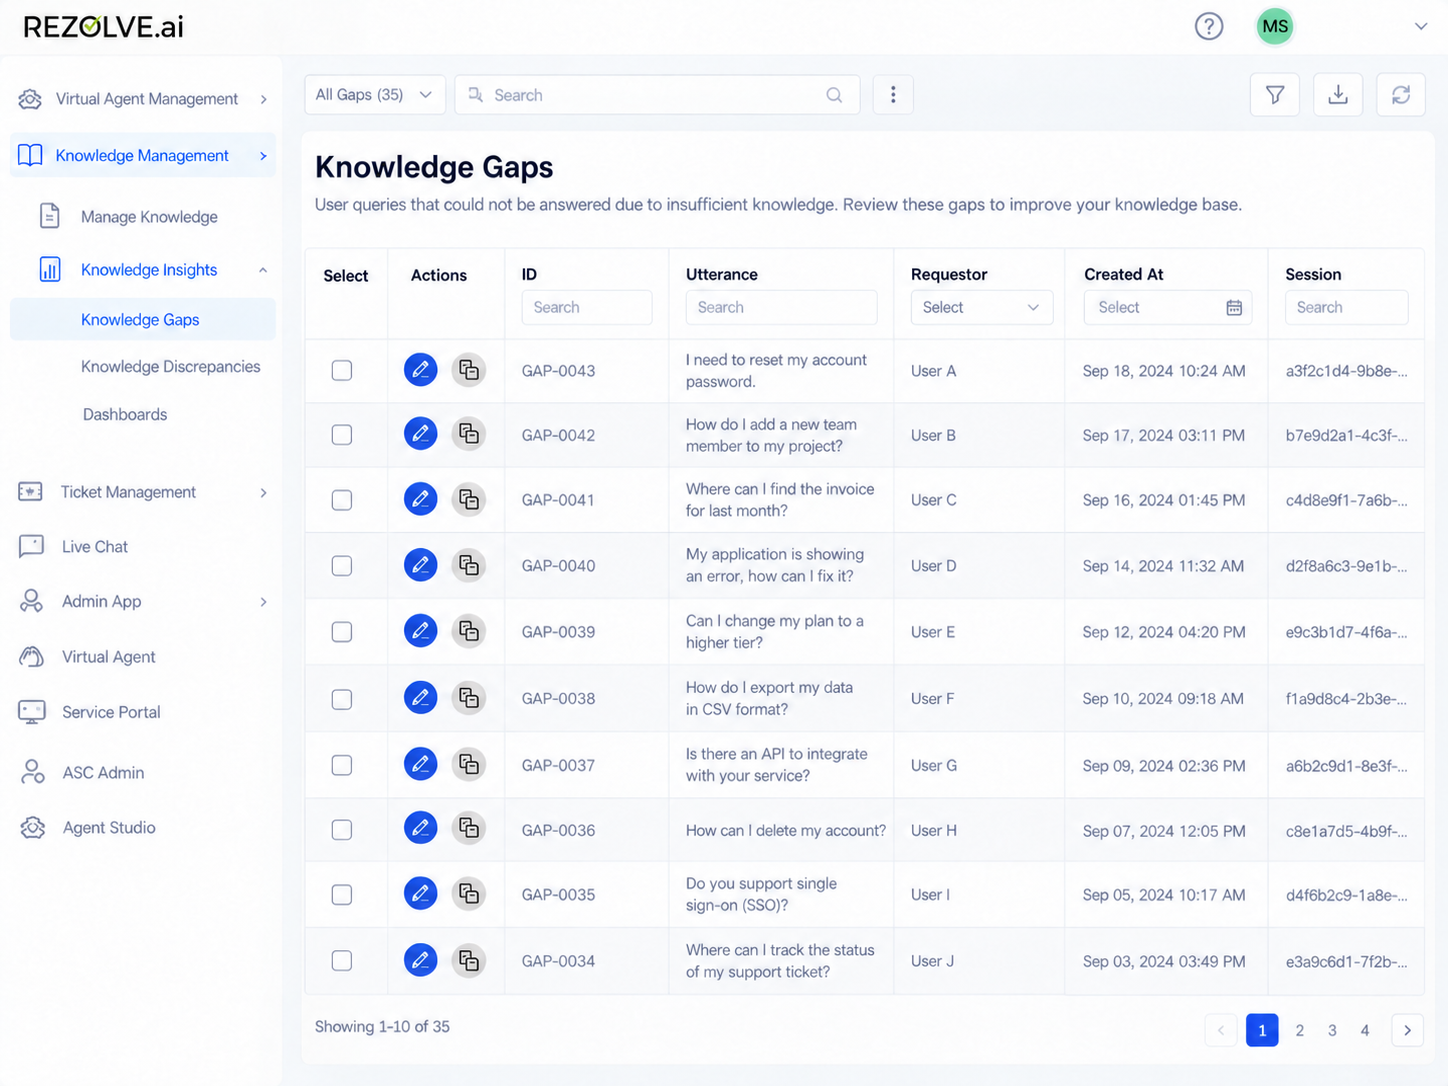
Task: Open the All Gaps (35) dropdown
Action: click(x=375, y=95)
